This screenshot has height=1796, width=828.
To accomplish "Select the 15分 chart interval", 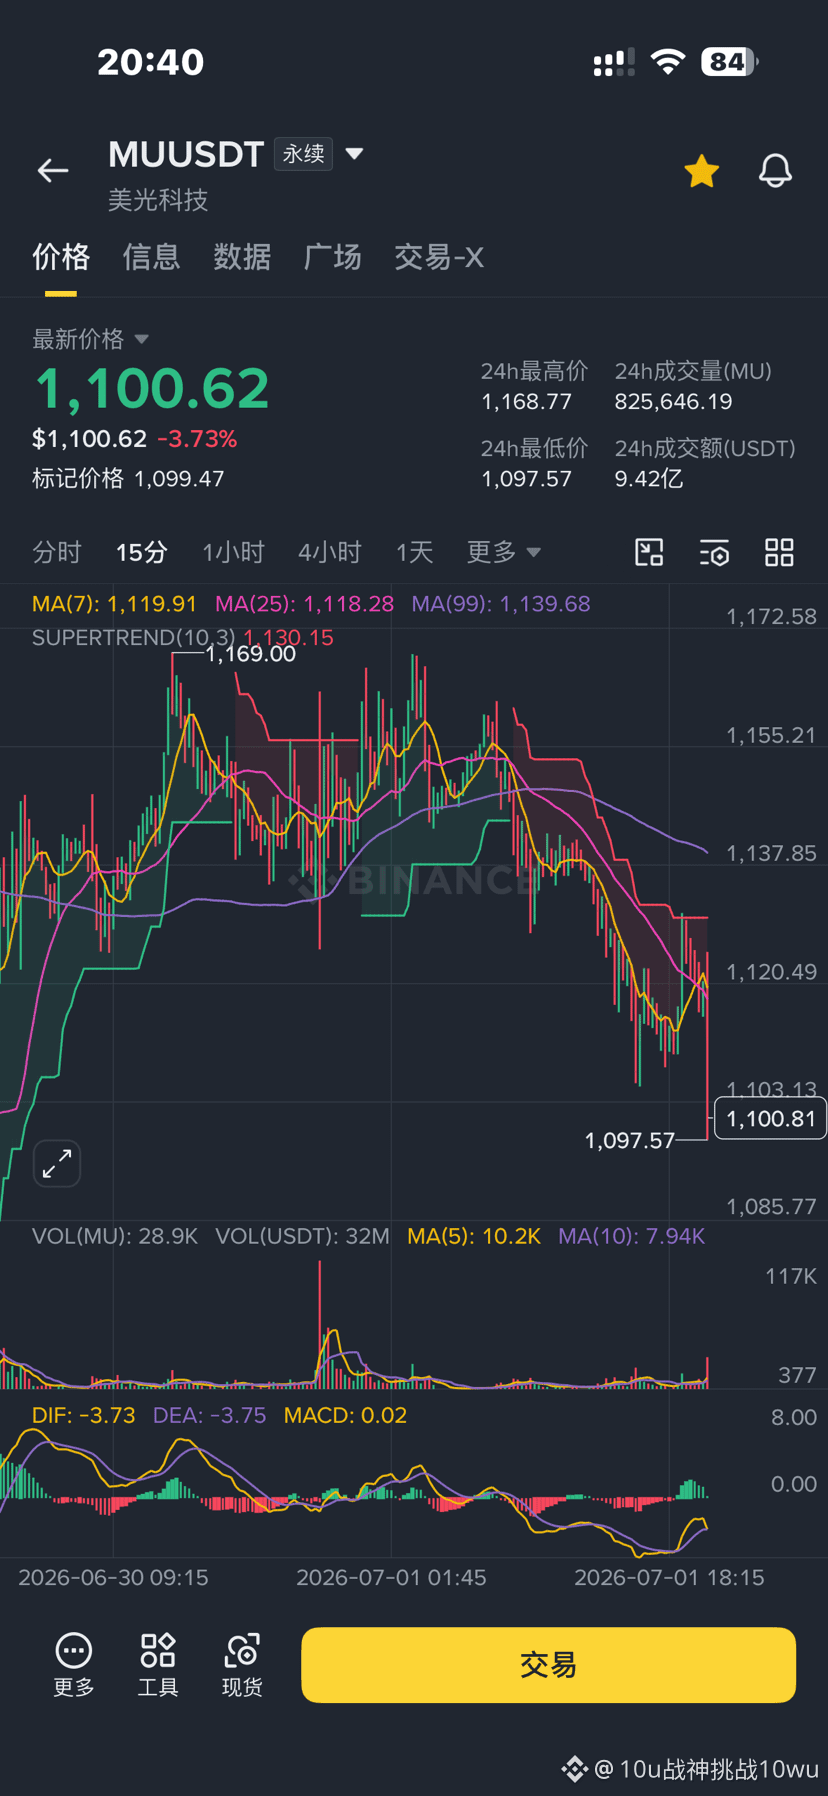I will click(141, 552).
